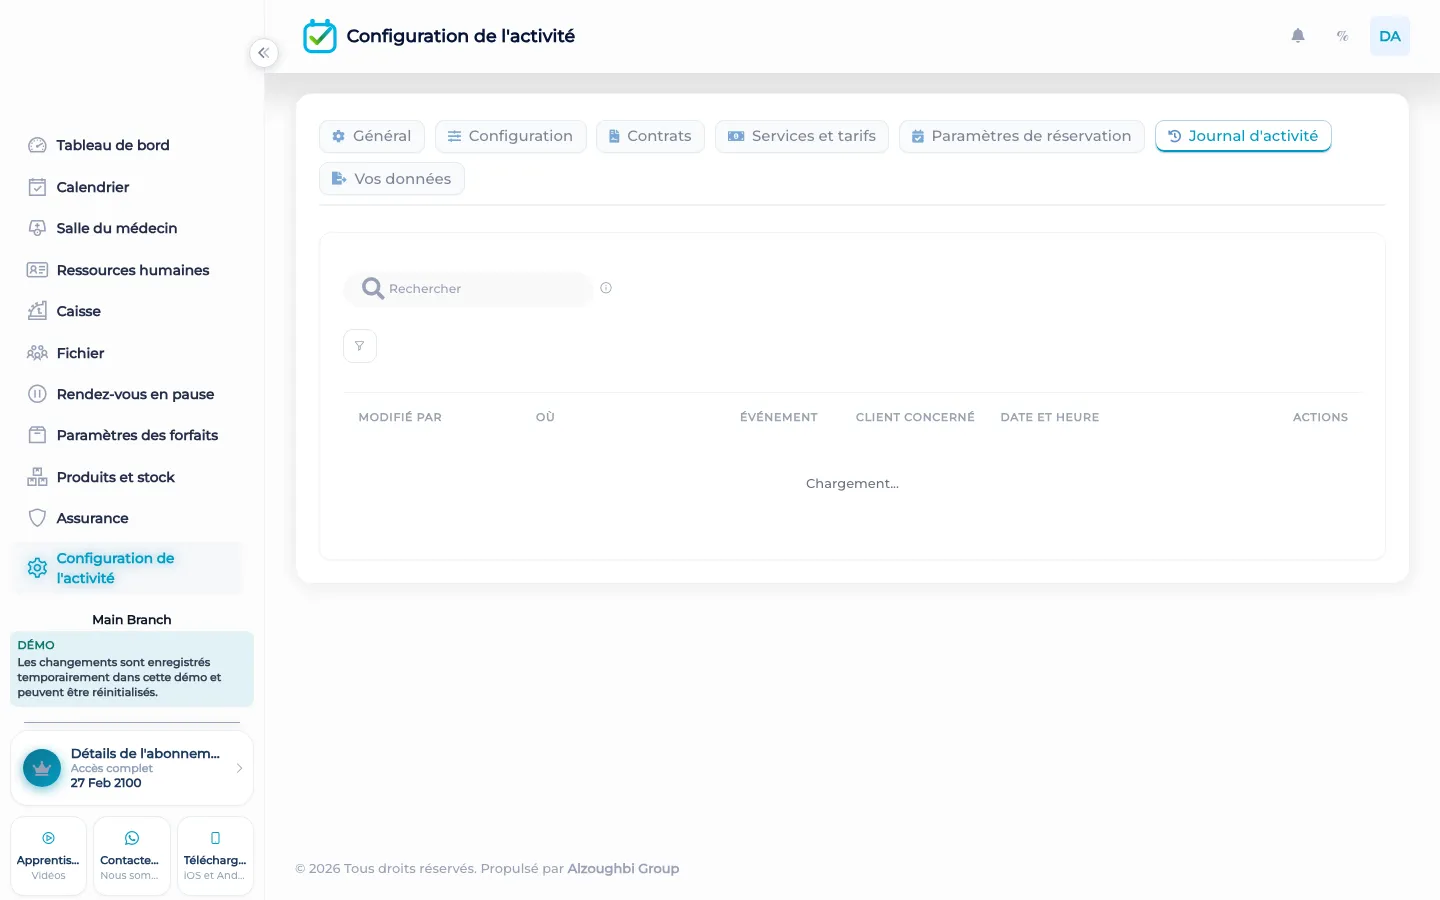
Task: Click the MODIFIÉ PAR column header
Action: (x=400, y=417)
